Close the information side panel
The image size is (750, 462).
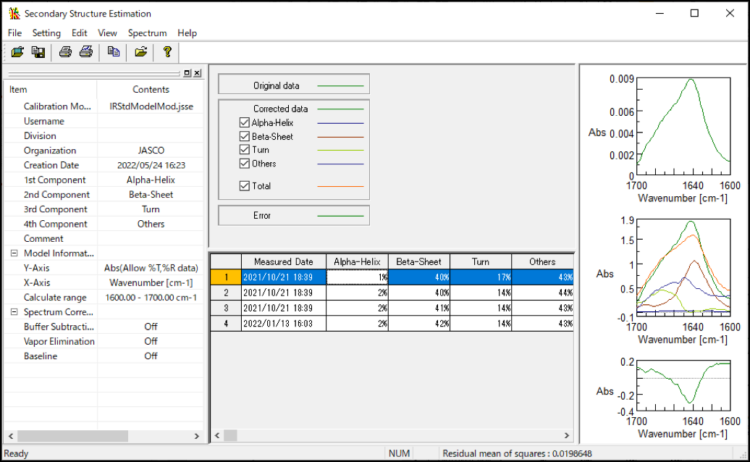[197, 73]
